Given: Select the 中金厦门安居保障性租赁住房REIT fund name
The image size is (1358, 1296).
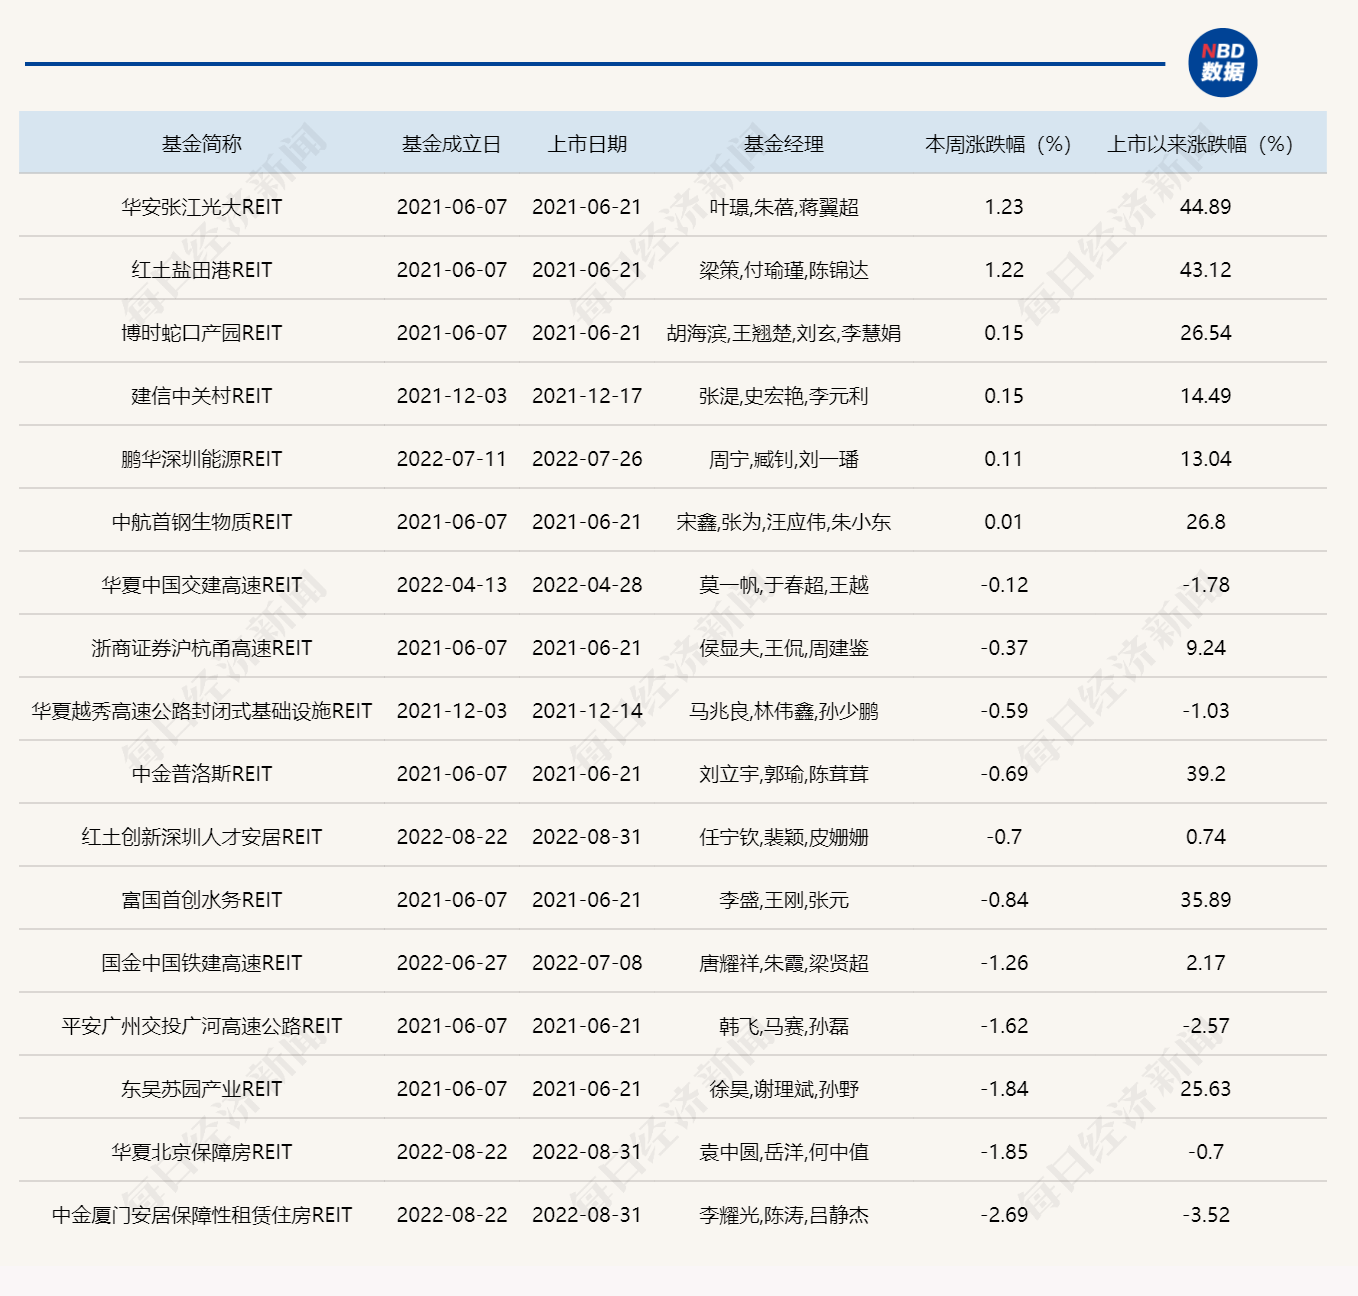Looking at the screenshot, I should click(x=202, y=1215).
